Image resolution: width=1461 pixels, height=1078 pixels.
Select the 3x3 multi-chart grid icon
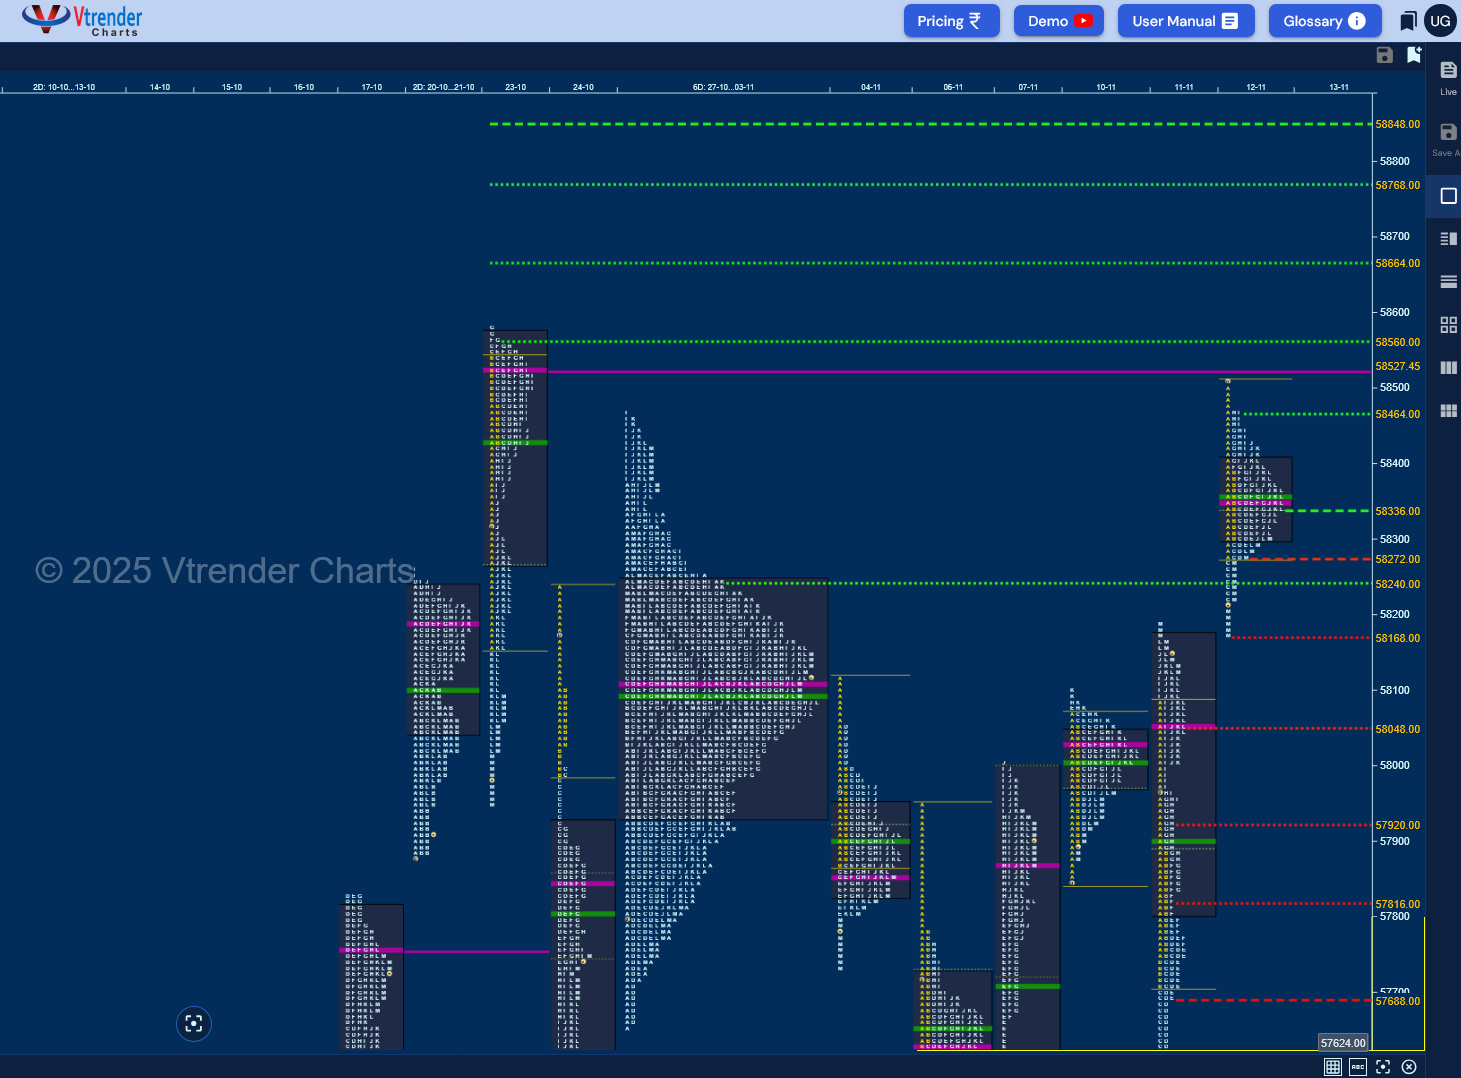click(x=1447, y=410)
